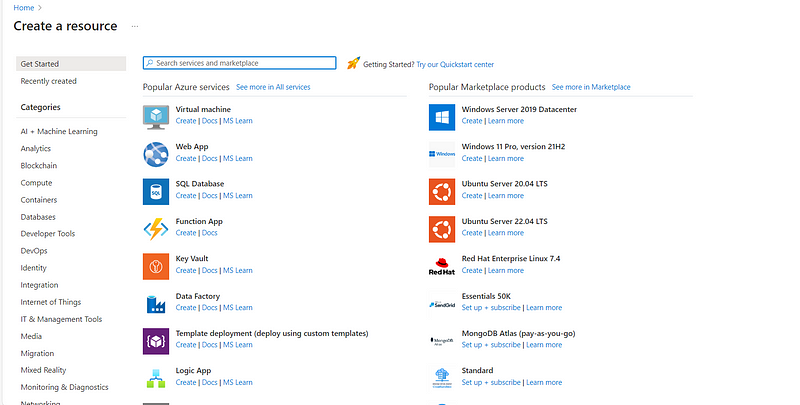Click the Ubuntu Server 20.04 LTS icon
Image resolution: width=800 pixels, height=405 pixels.
(x=442, y=192)
